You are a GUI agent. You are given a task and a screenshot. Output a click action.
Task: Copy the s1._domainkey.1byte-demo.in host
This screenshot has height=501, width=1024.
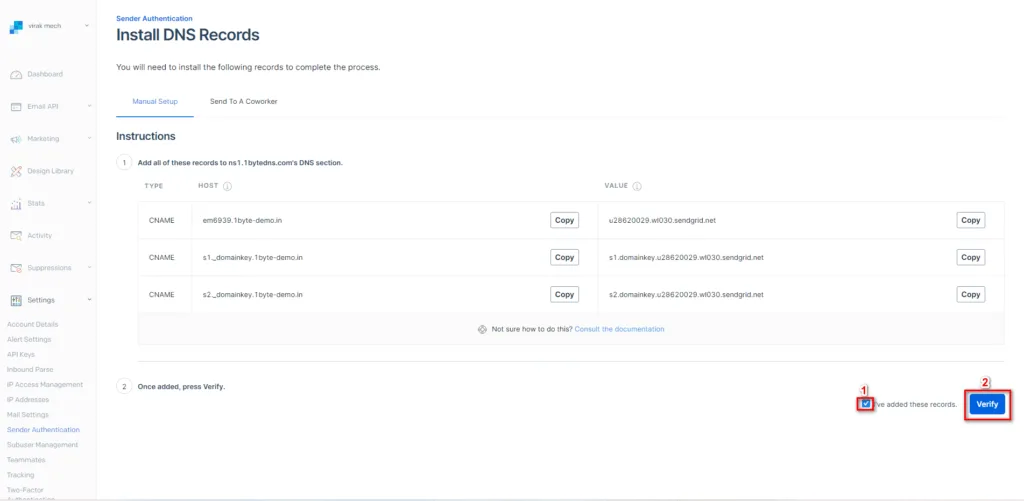[x=564, y=257]
